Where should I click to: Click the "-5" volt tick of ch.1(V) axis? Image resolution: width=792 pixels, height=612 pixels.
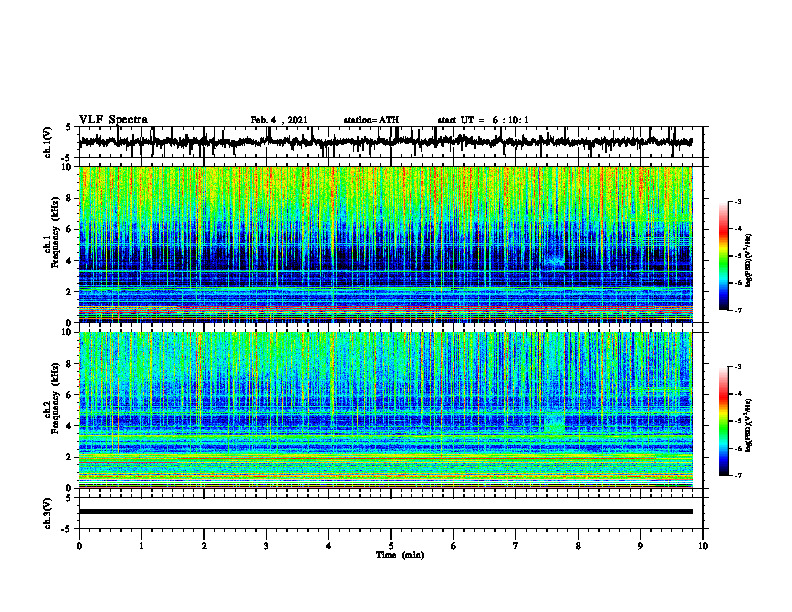click(67, 158)
